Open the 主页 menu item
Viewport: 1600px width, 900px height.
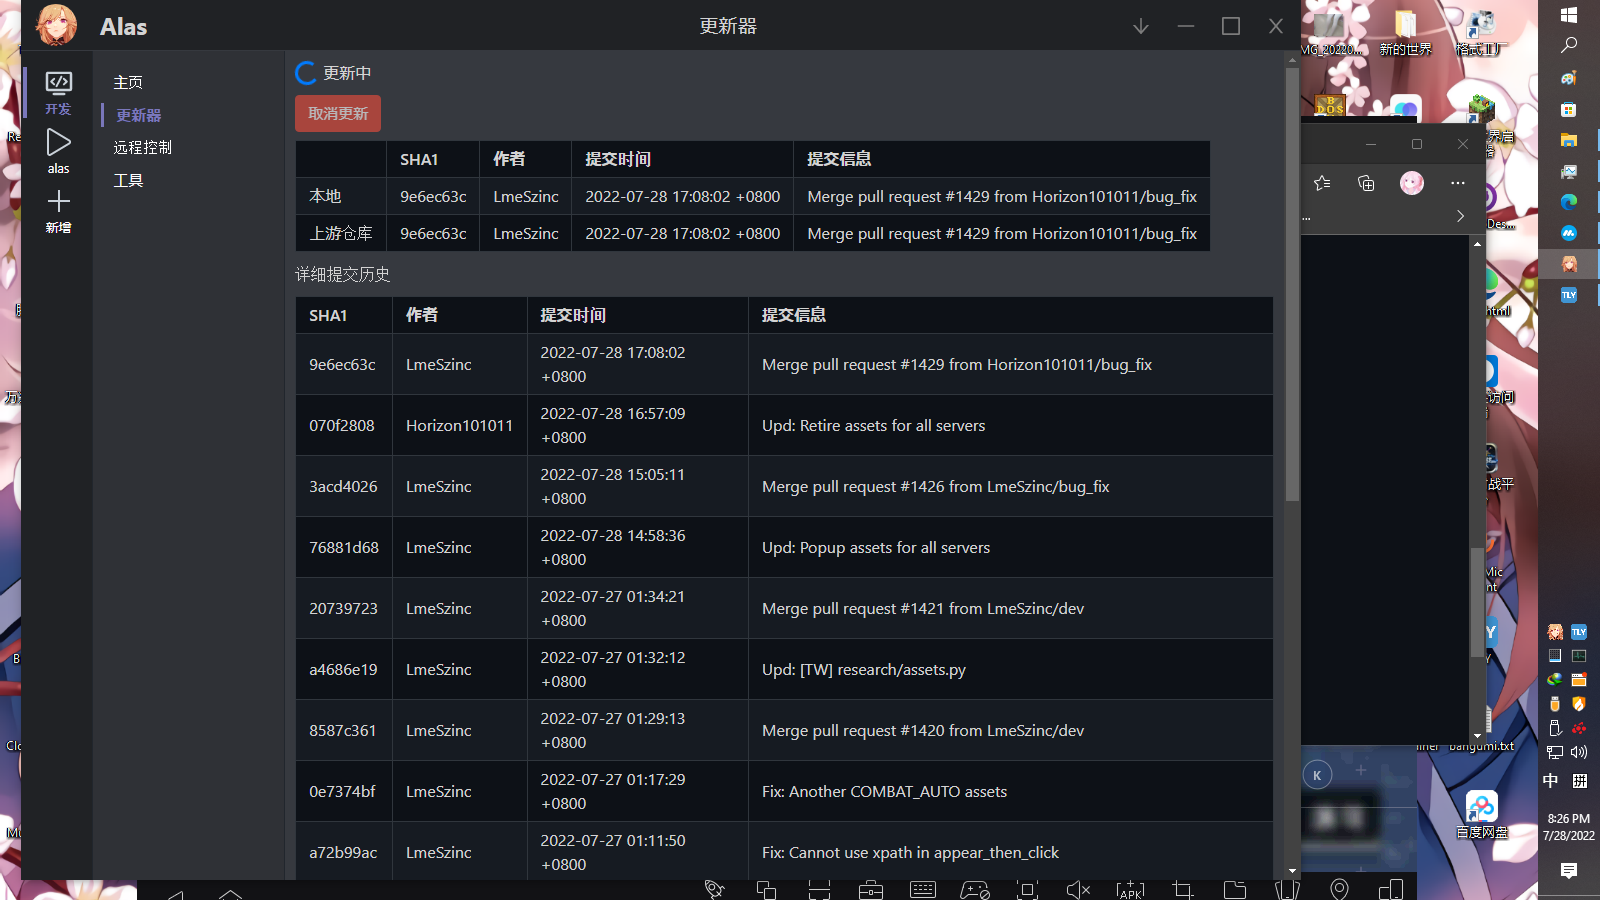[x=128, y=82]
